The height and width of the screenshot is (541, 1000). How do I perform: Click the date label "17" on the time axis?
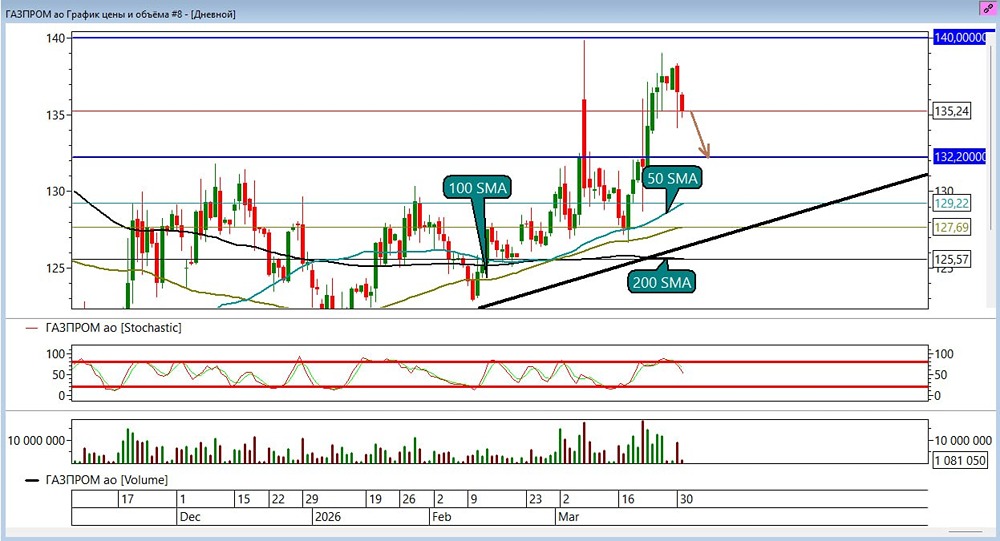click(x=127, y=499)
